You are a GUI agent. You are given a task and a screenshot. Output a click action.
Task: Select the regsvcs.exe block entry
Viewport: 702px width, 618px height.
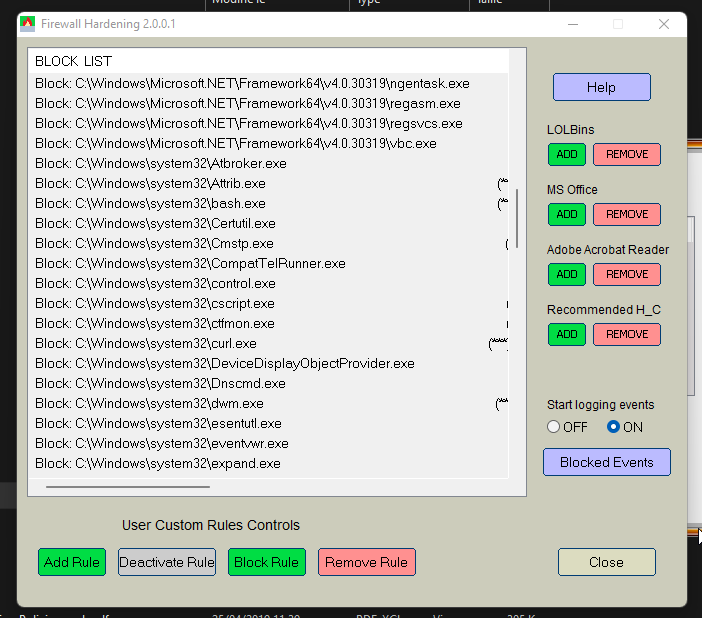click(268, 124)
